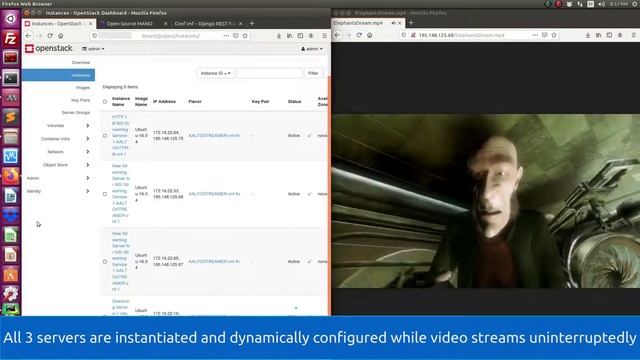Check the HTTP Streaming Service instance row
The height and width of the screenshot is (360, 640).
pos(105,136)
